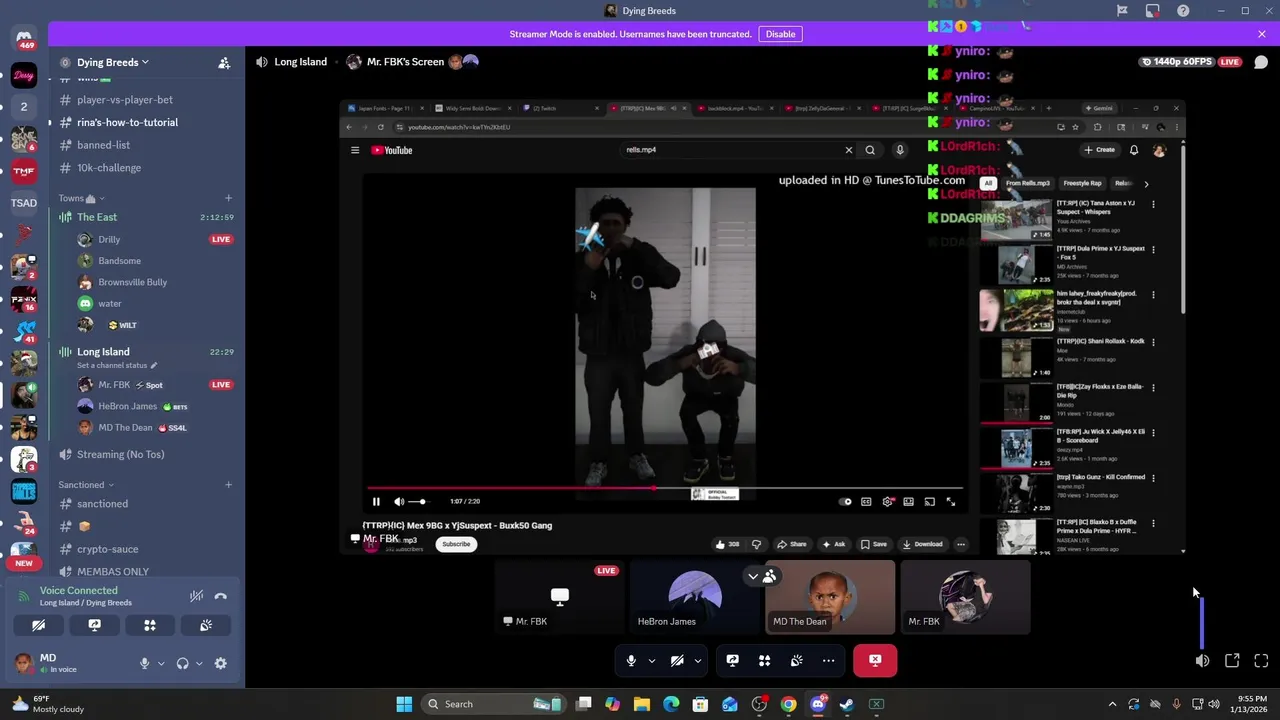Open File Explorer from the taskbar
This screenshot has height=720, width=1280.
(x=642, y=704)
